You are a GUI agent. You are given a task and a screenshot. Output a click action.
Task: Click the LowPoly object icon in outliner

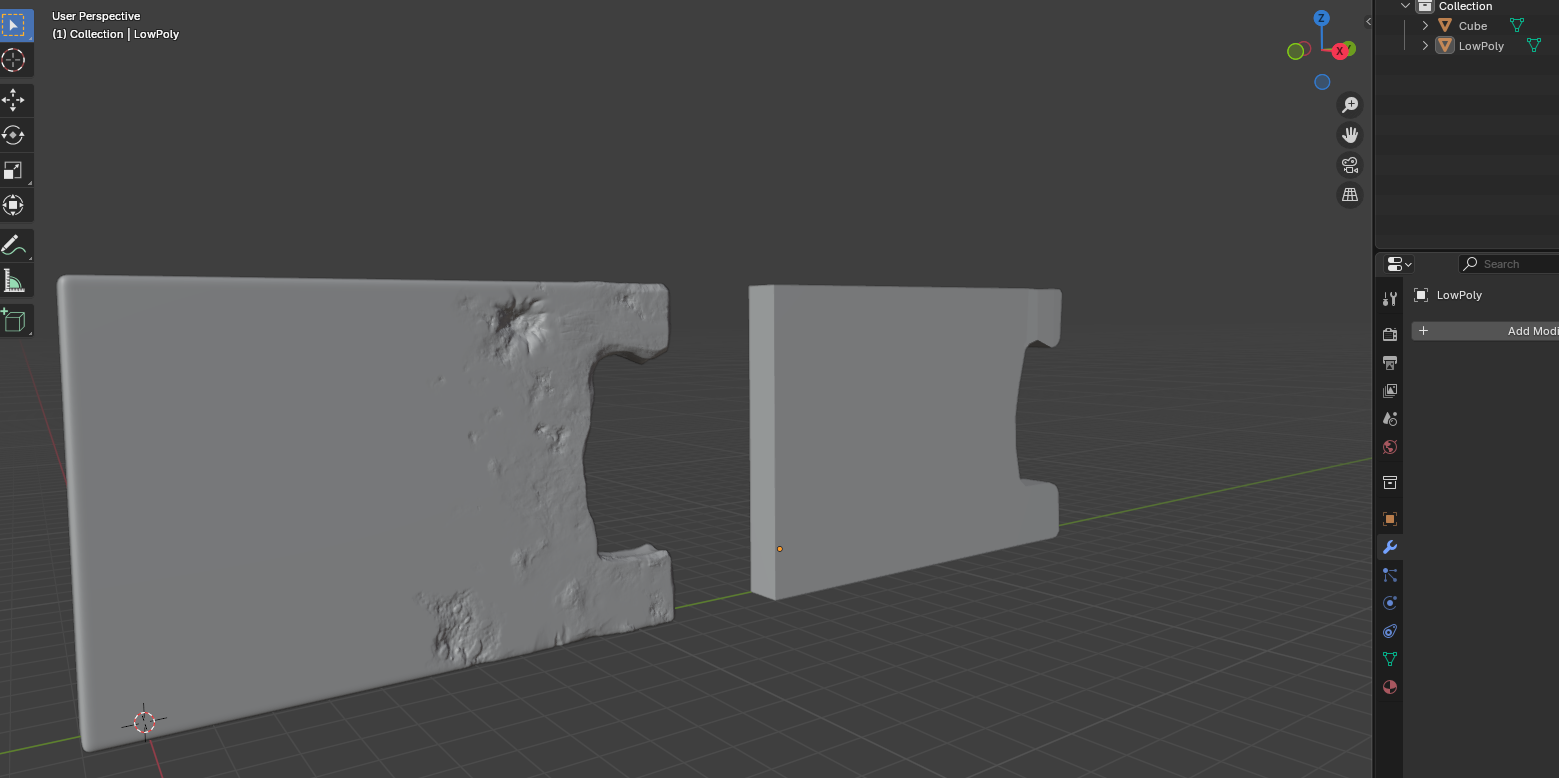(1445, 46)
